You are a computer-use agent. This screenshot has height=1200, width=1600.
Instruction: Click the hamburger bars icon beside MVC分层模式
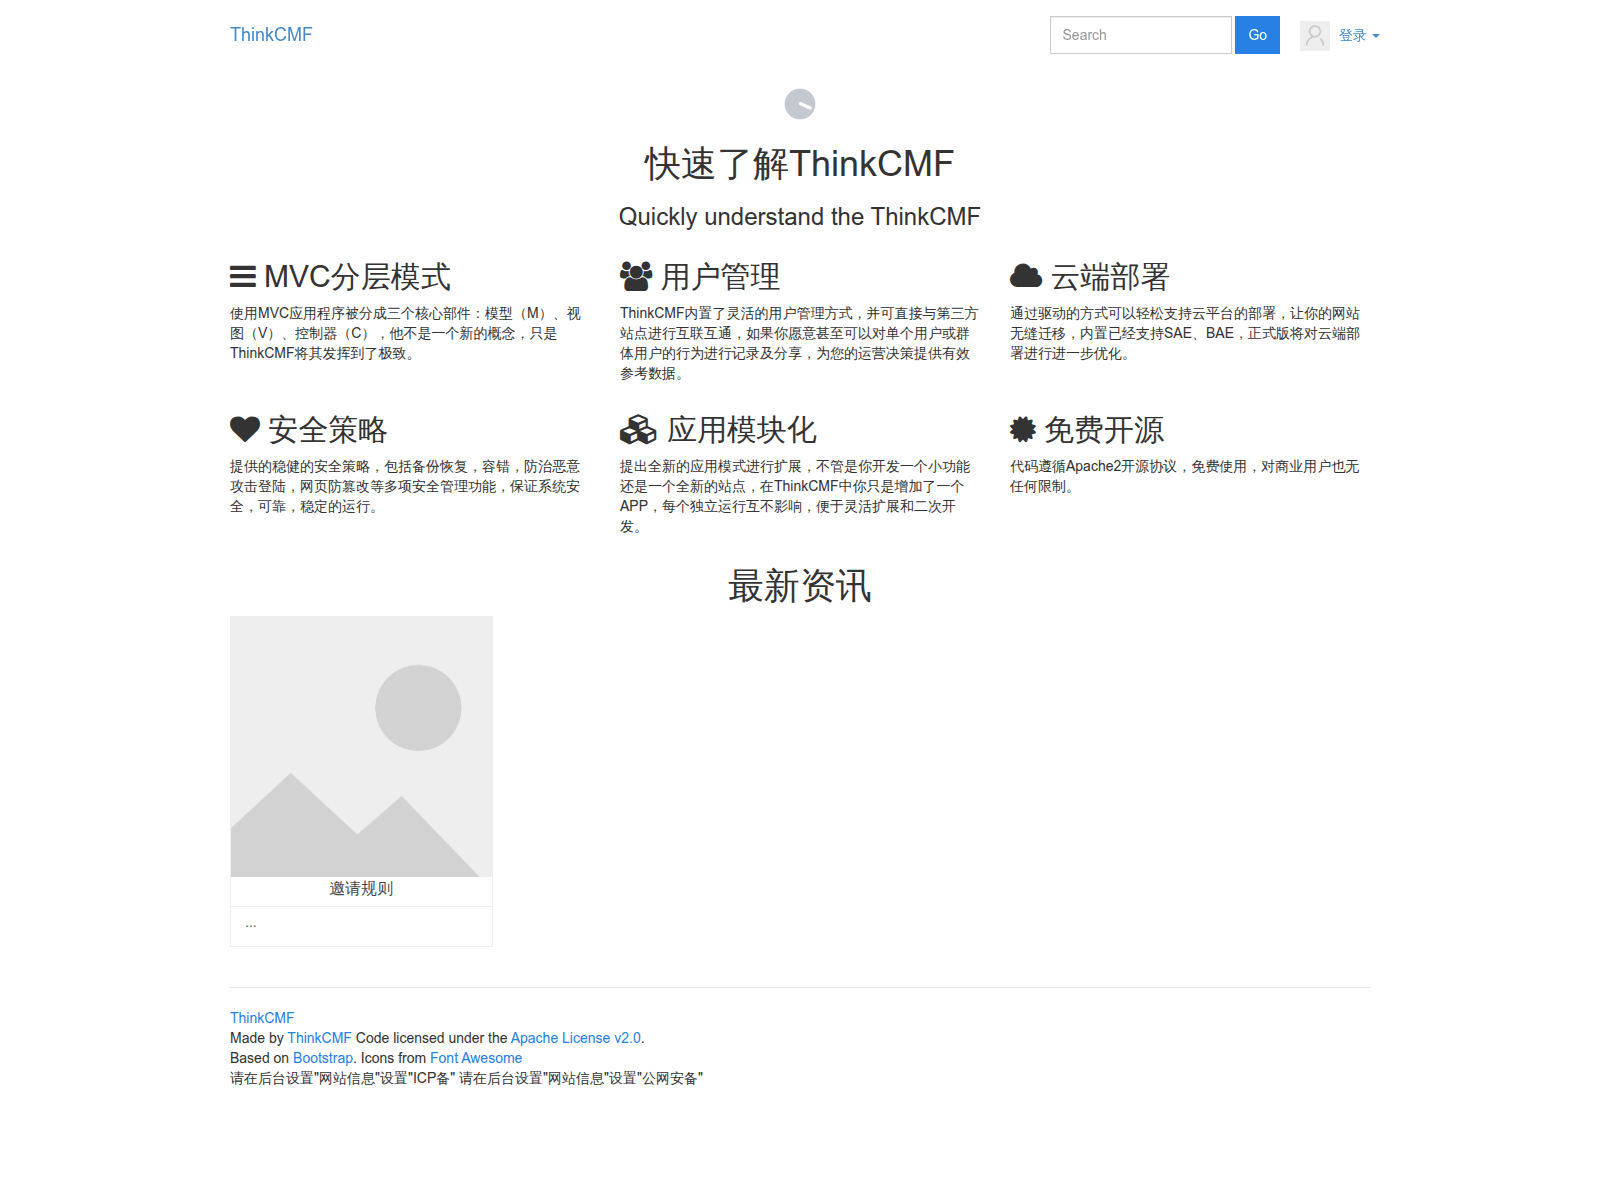tap(243, 277)
